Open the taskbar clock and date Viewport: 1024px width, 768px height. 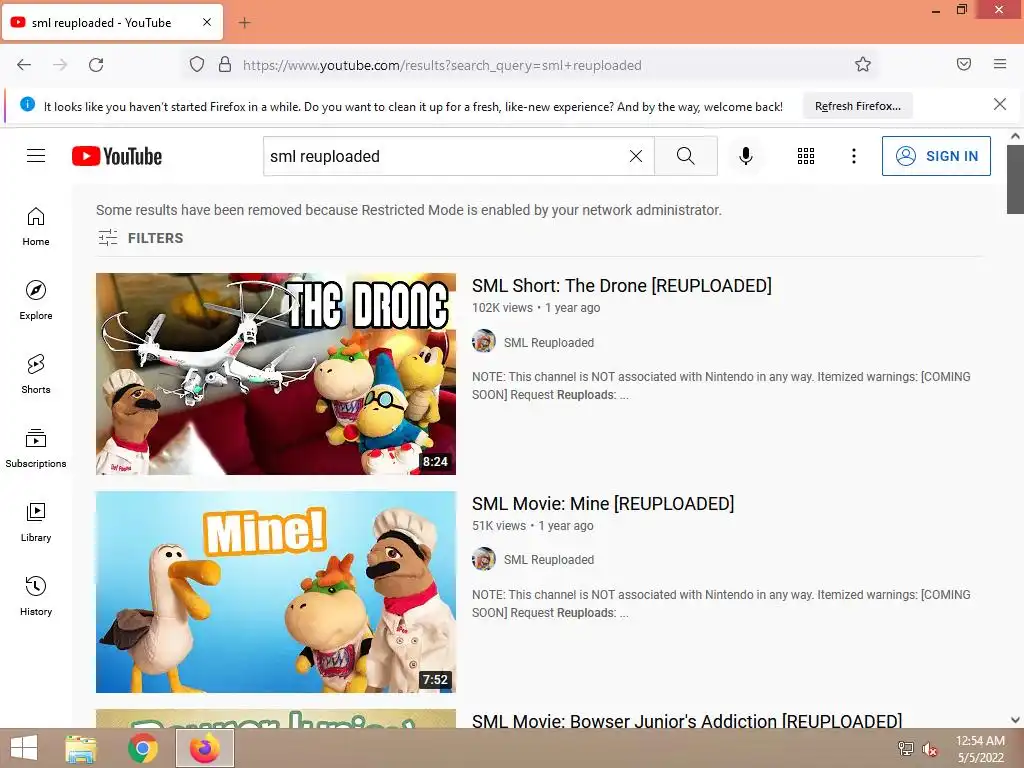click(980, 749)
